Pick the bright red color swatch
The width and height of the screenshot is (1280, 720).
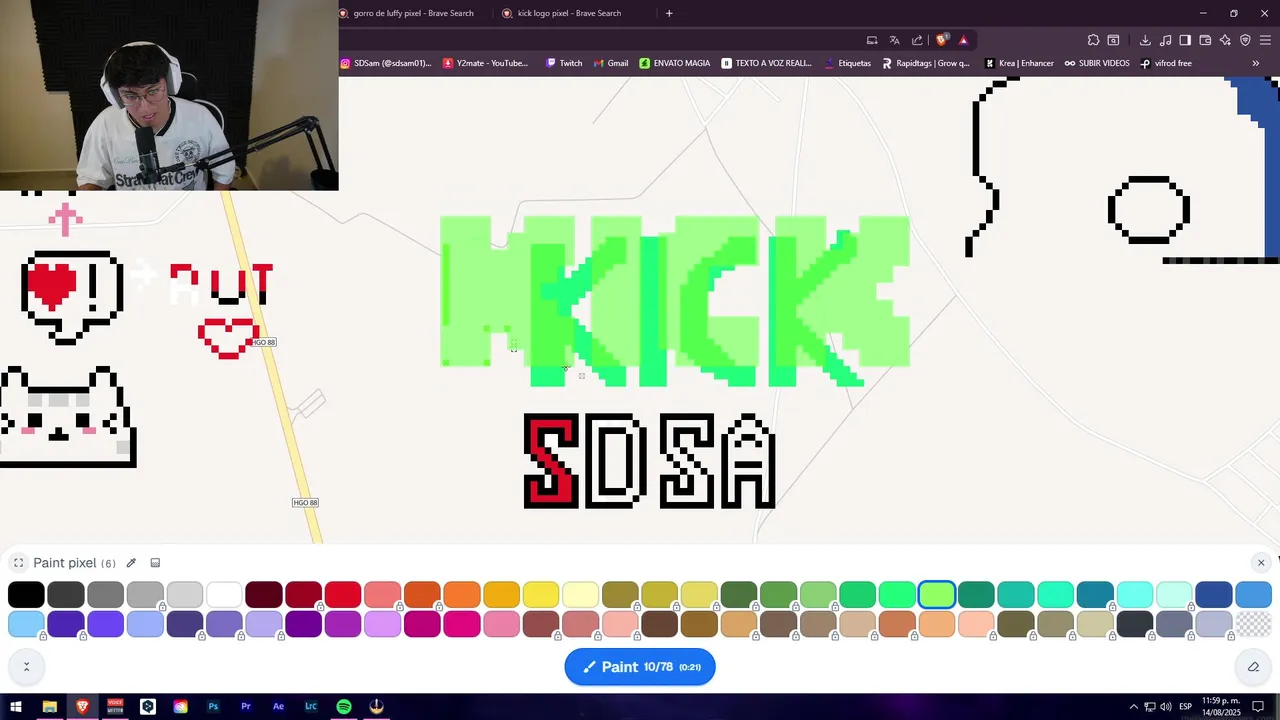[343, 595]
